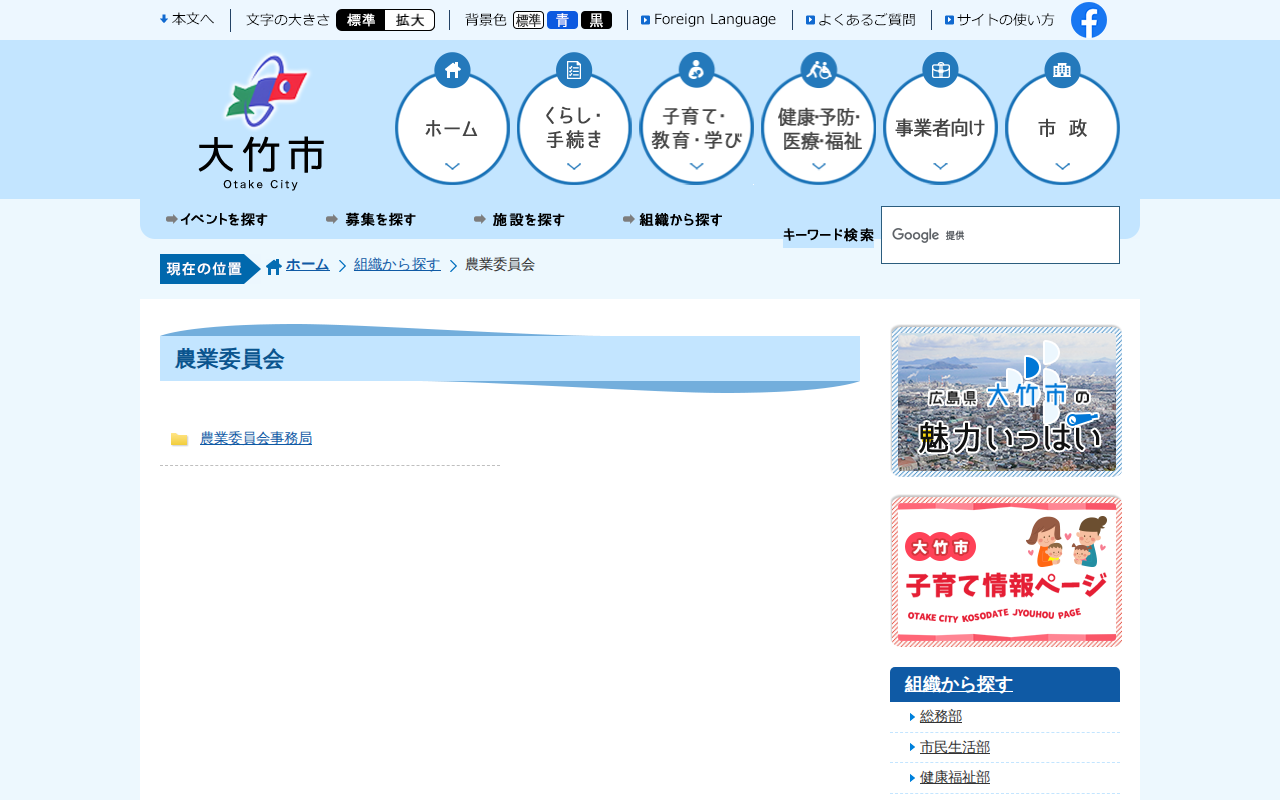Open the 農業委員会事務局 link
This screenshot has width=1280, height=800.
[256, 438]
